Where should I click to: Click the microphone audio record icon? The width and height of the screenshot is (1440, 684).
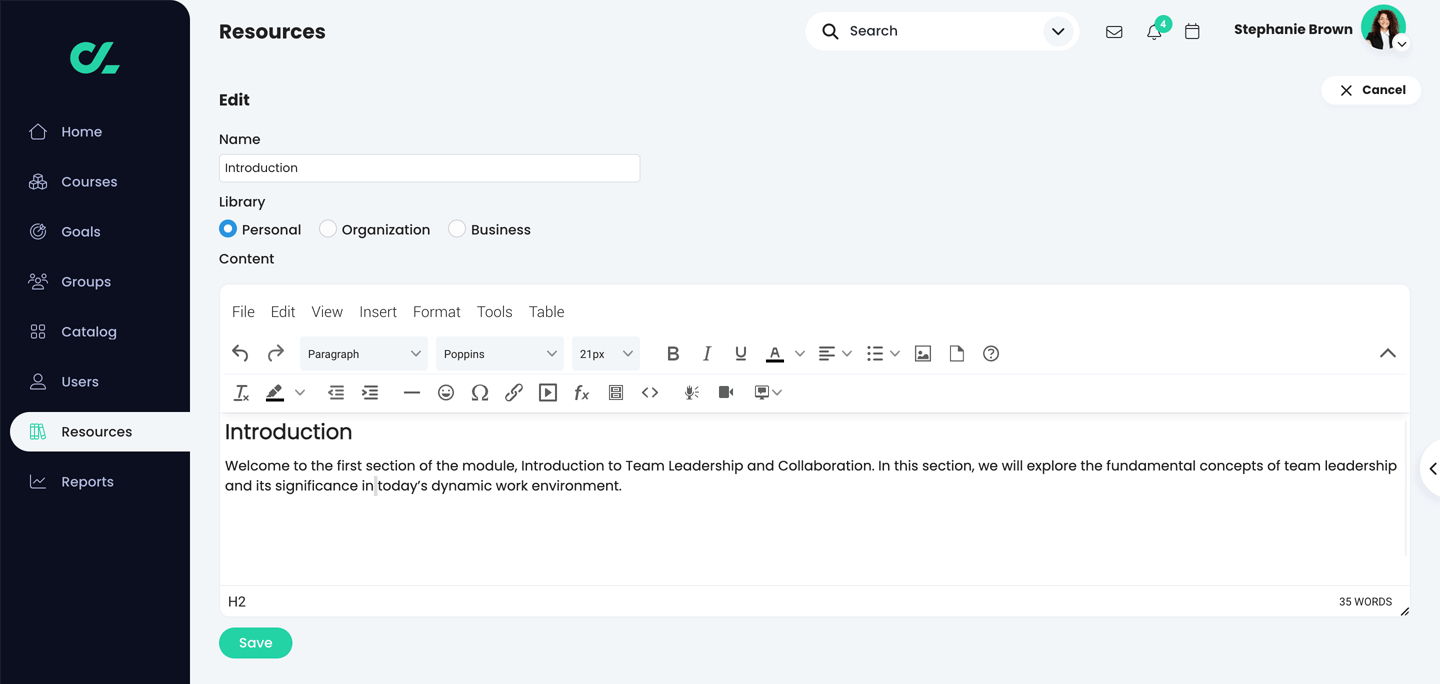[691, 393]
